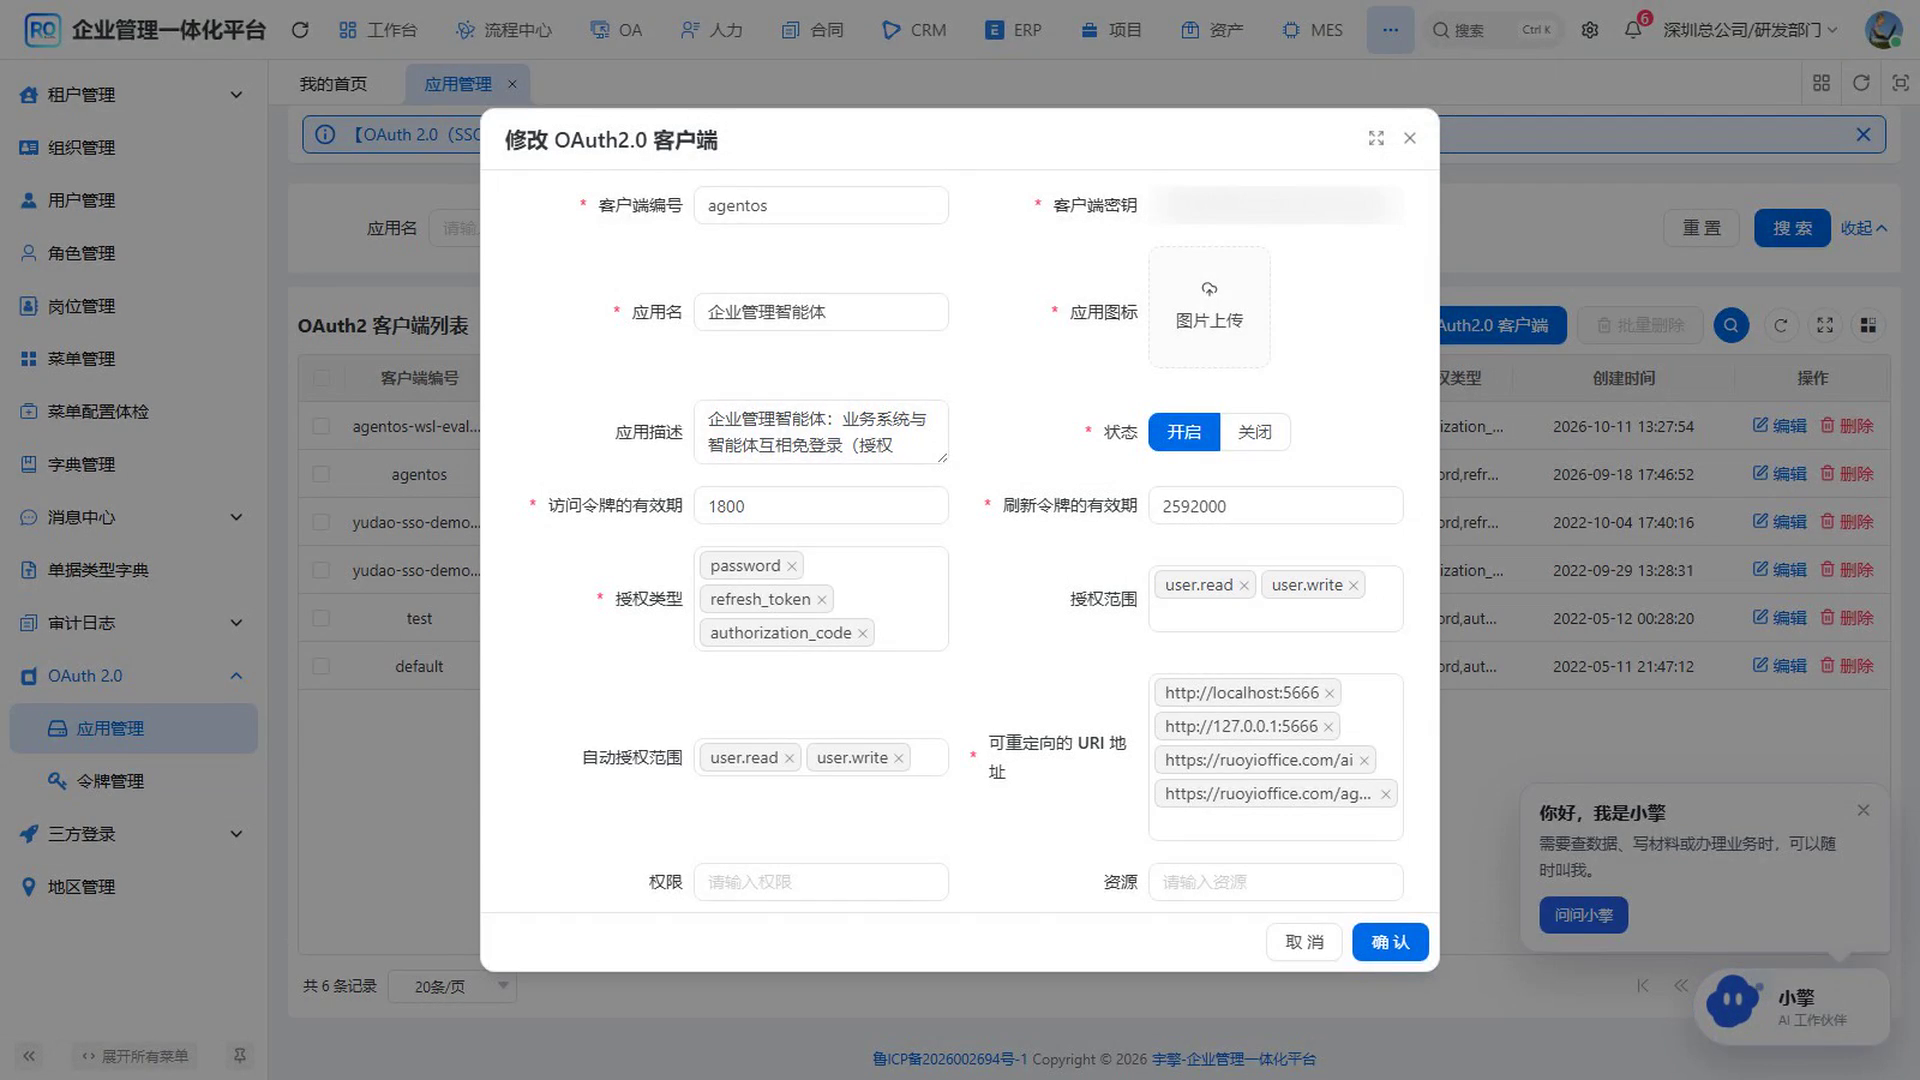
Task: Close the 小擎 assistant greeting popup
Action: [x=1863, y=810]
